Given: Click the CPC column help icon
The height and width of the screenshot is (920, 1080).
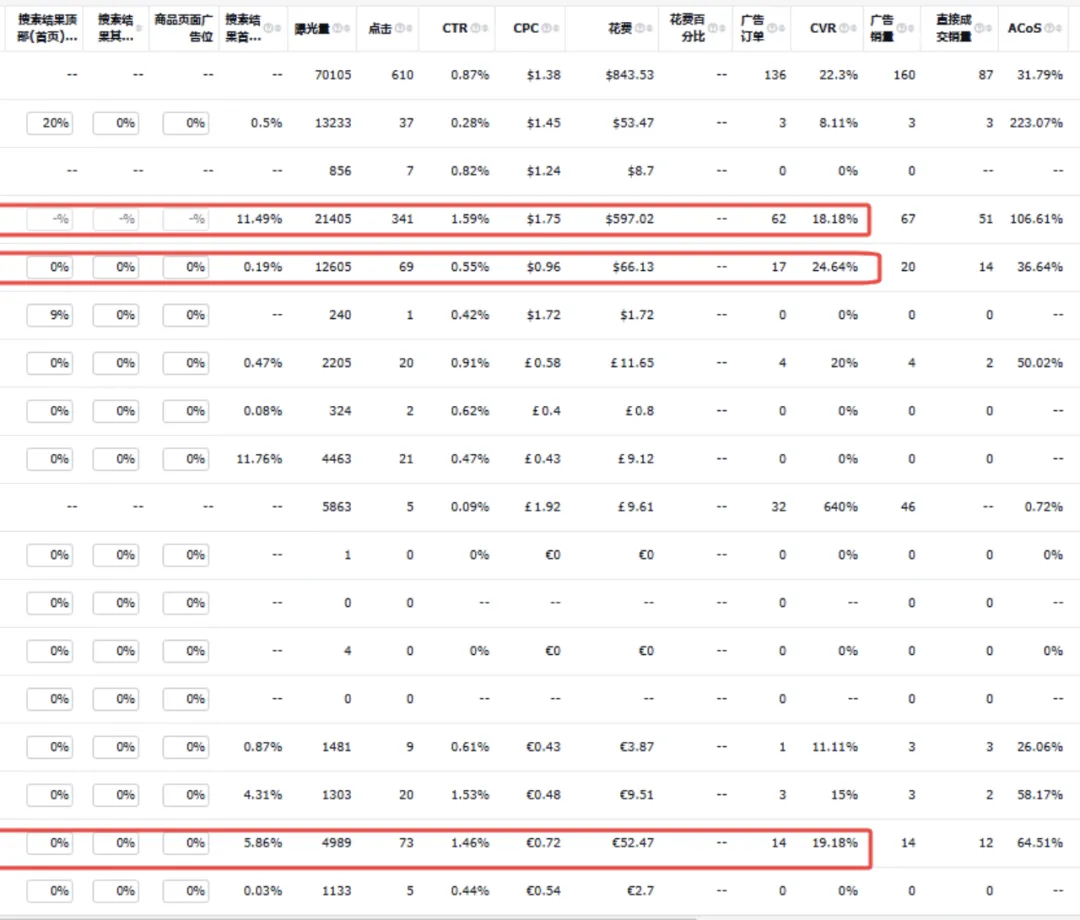Looking at the screenshot, I should tap(546, 28).
